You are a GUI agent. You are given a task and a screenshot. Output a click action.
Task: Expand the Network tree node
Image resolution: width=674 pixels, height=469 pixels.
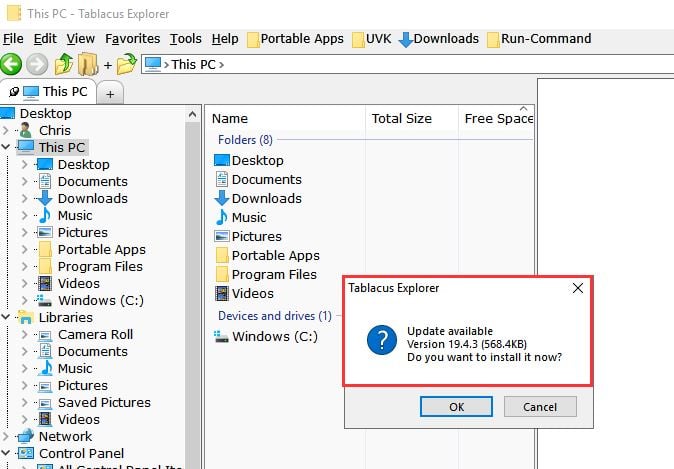point(6,436)
